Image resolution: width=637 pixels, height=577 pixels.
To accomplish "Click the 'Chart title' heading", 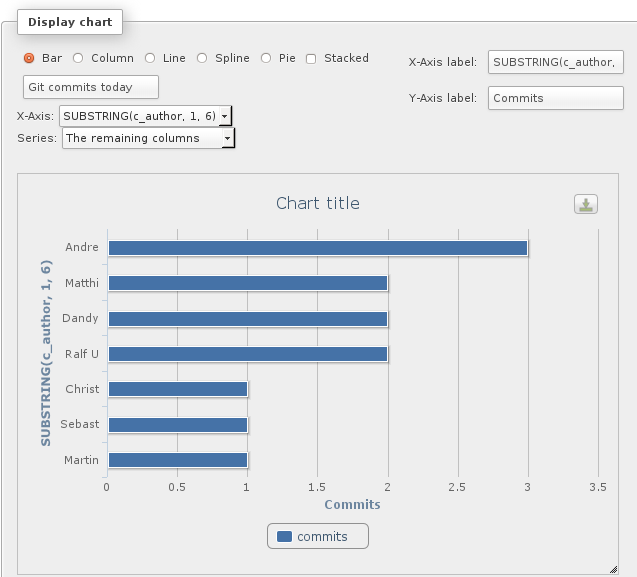I will click(x=318, y=203).
